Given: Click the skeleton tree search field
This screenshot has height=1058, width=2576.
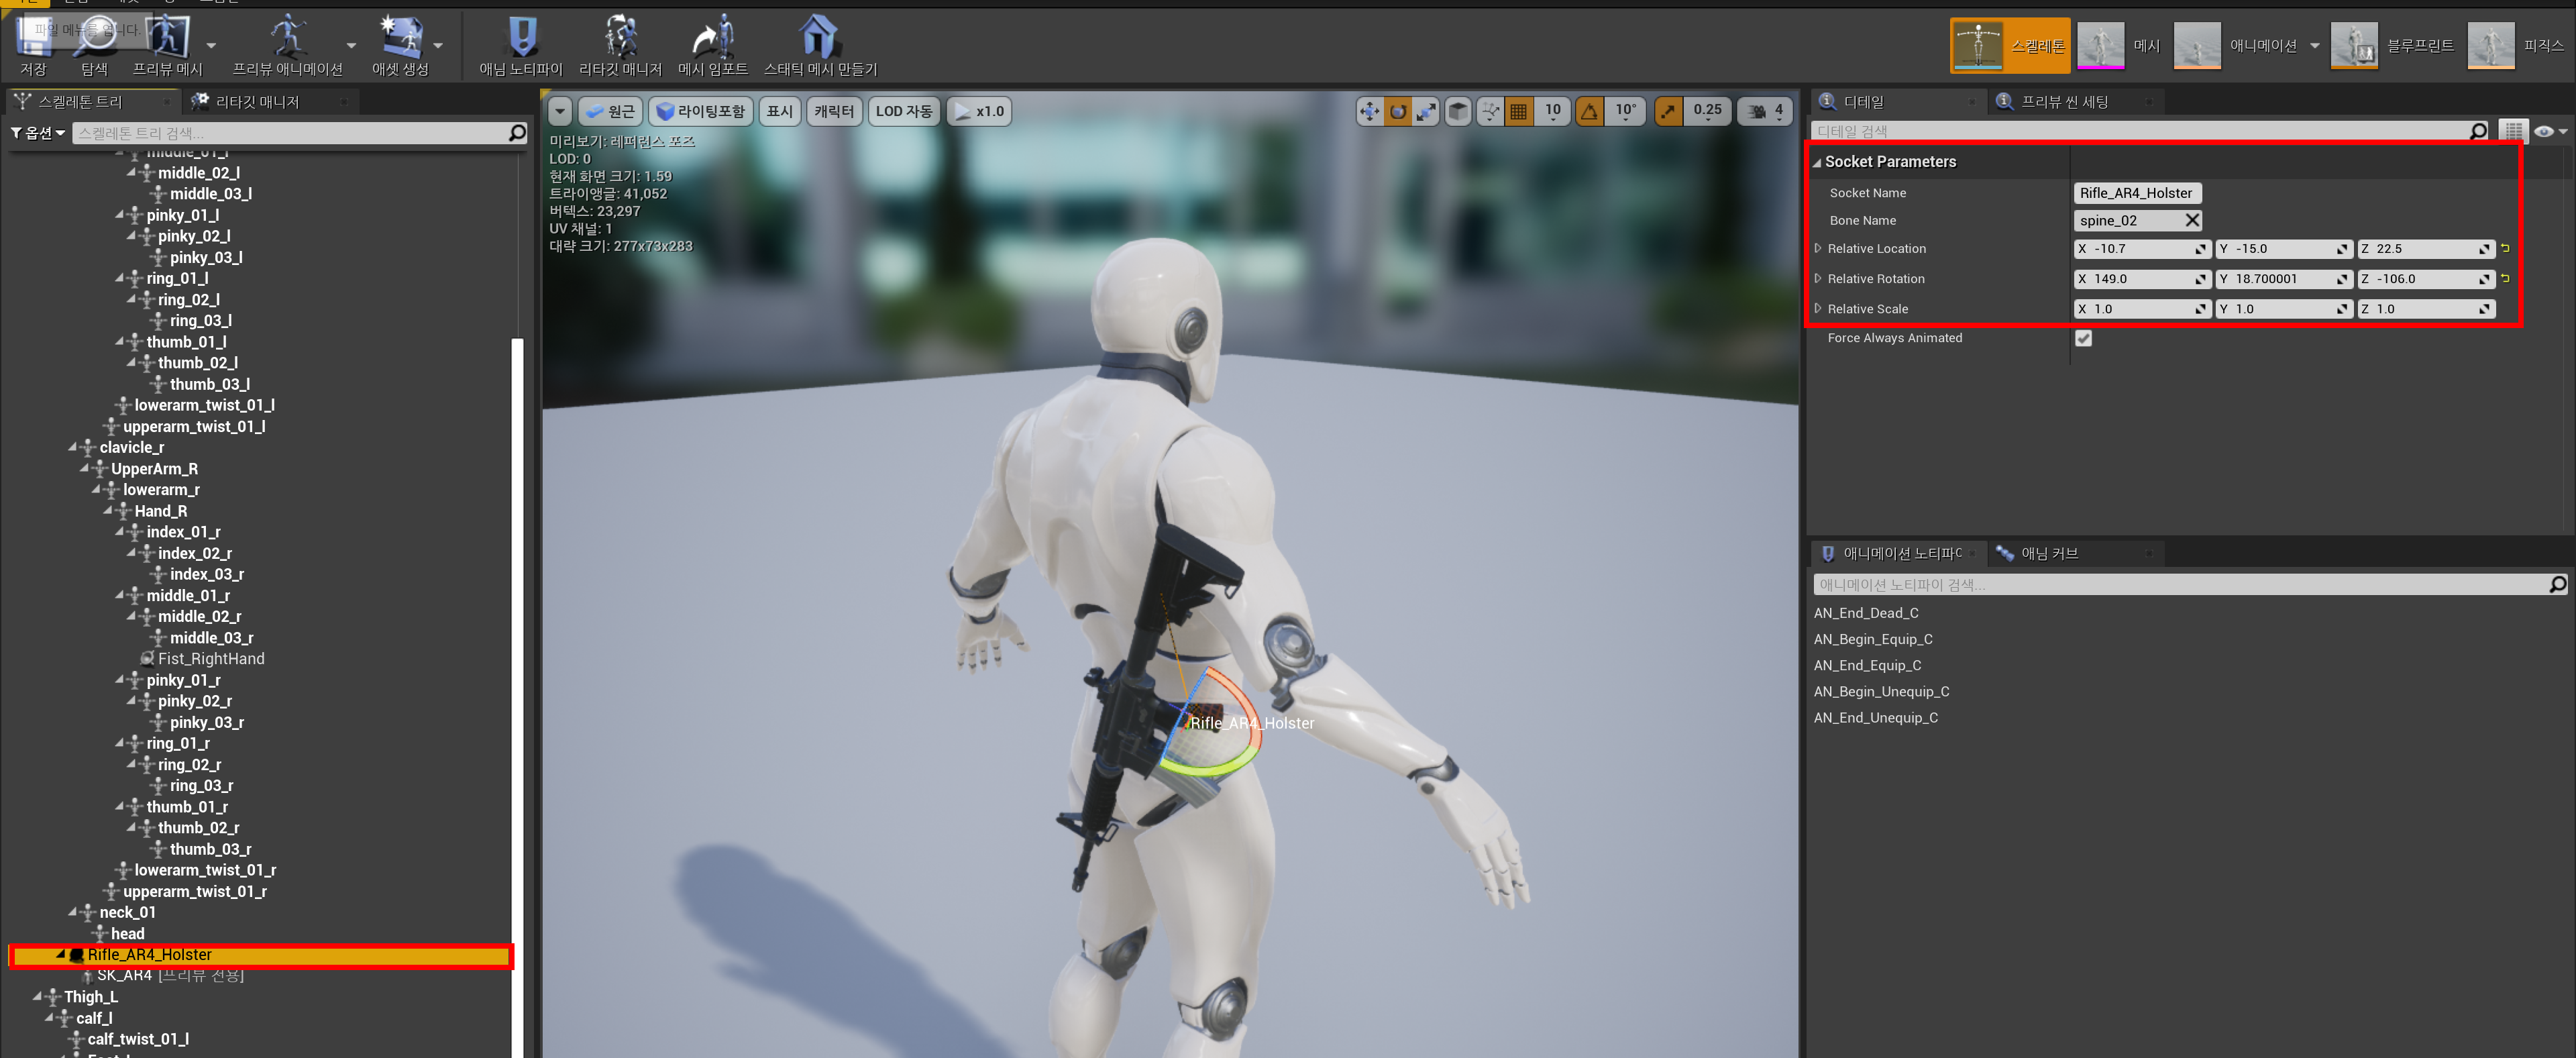Looking at the screenshot, I should (290, 133).
